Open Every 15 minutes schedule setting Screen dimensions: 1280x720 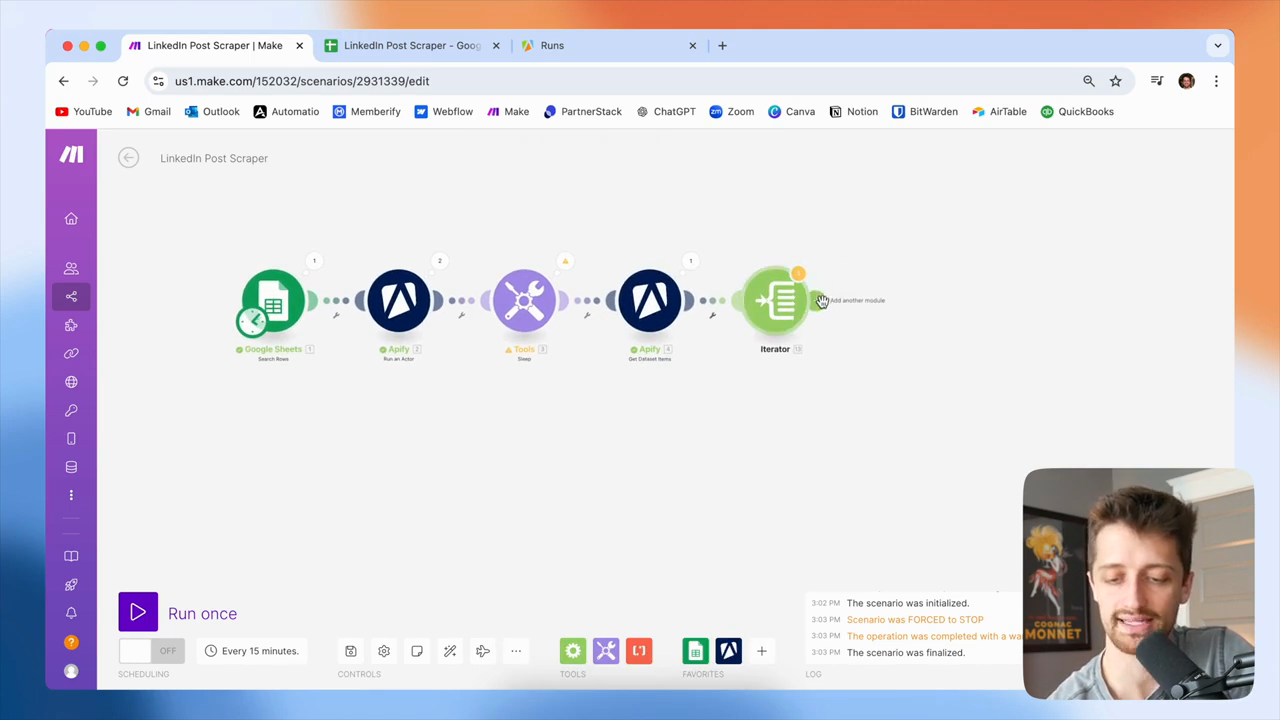click(252, 651)
